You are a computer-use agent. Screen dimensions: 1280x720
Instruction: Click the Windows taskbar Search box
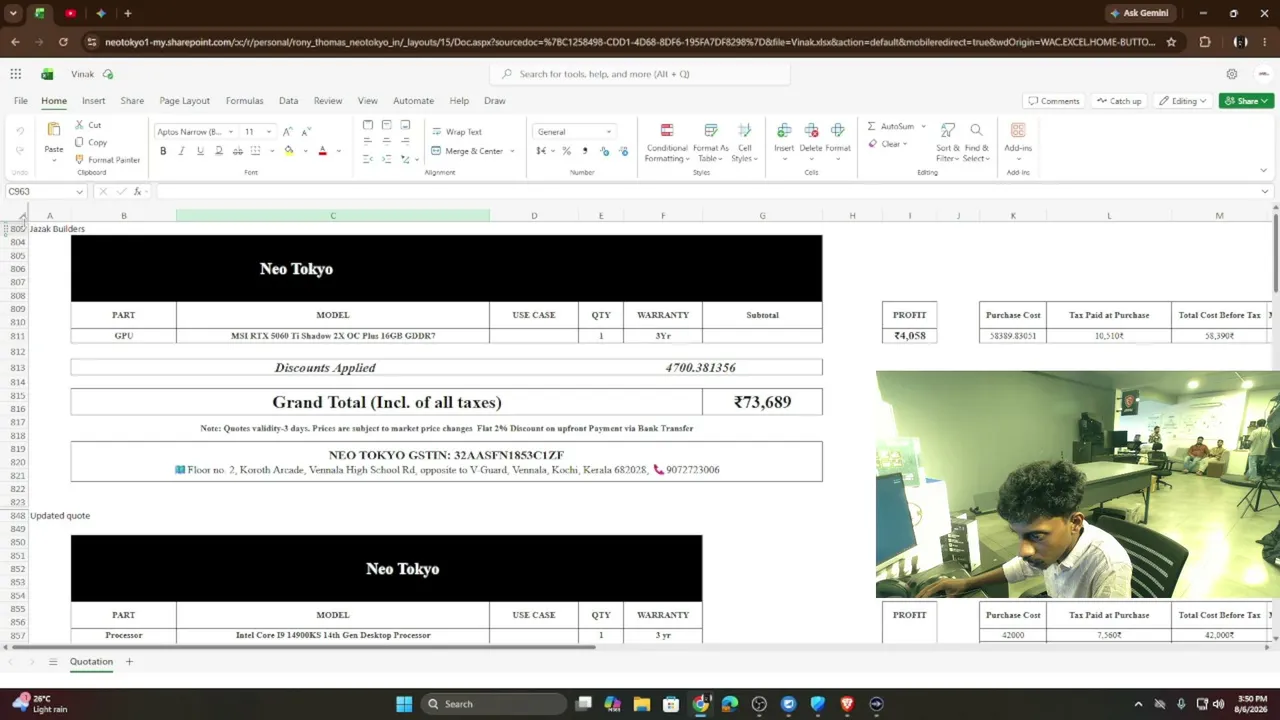tap(493, 704)
